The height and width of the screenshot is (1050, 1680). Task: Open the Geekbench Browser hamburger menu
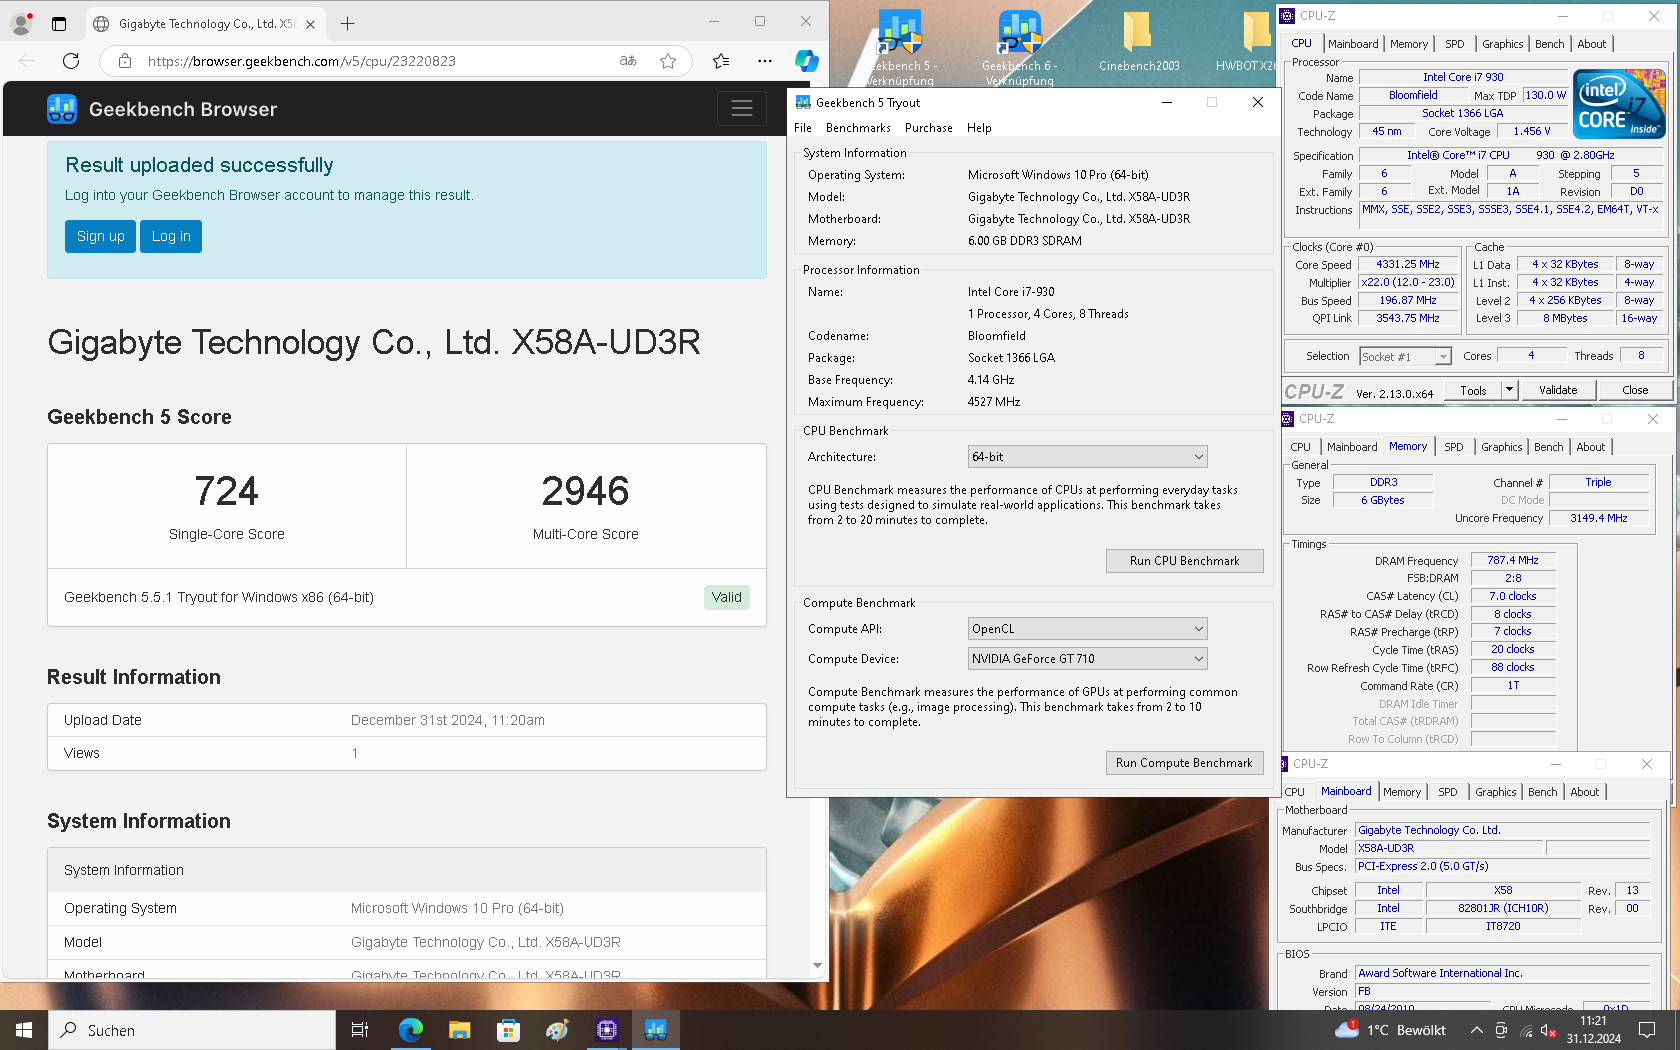742,109
